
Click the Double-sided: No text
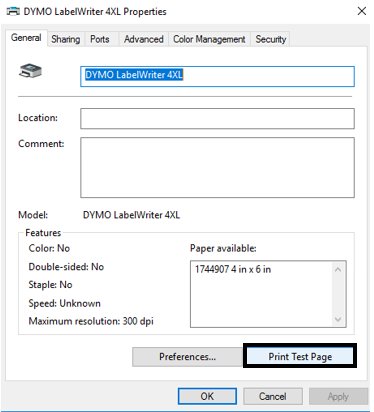click(66, 267)
